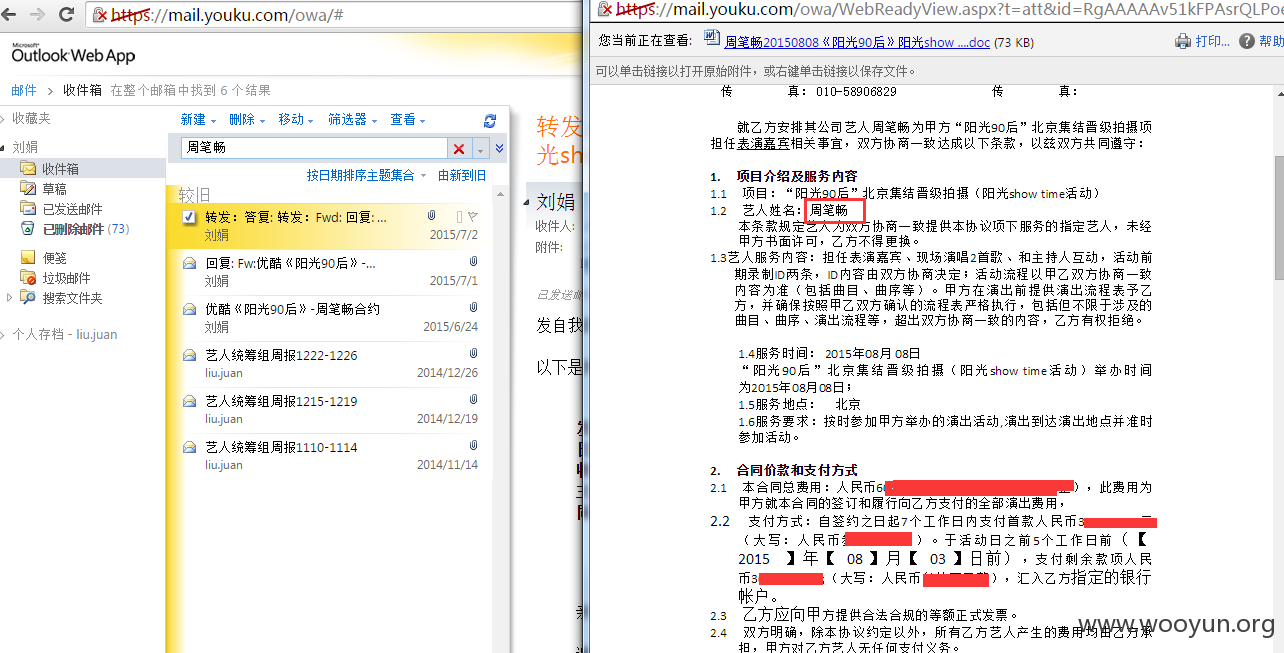Uncheck the checkbox on 2015/7/2 message
Viewport: 1284px width, 653px height.
pyautogui.click(x=189, y=216)
